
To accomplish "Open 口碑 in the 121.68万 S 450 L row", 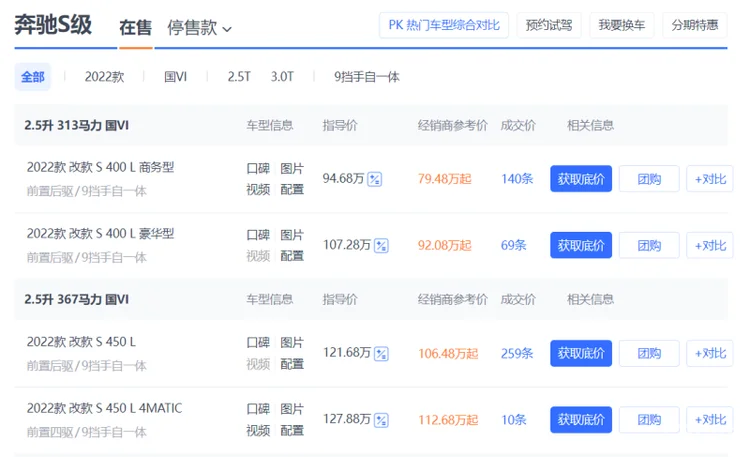I will [258, 343].
